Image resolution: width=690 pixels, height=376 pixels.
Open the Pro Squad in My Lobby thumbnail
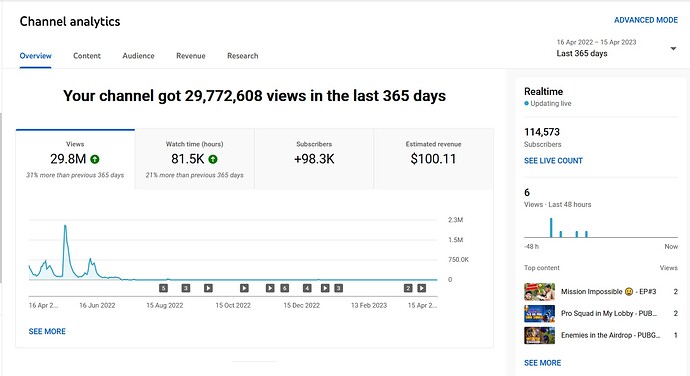(x=540, y=313)
